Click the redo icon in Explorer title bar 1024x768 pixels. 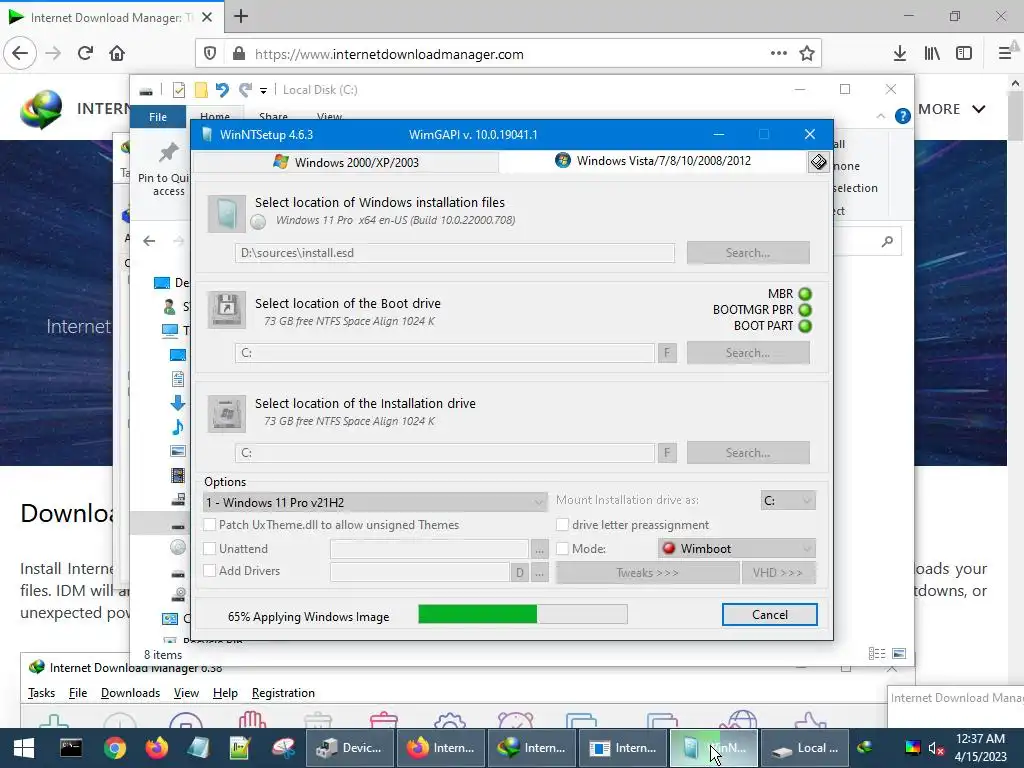pos(245,90)
